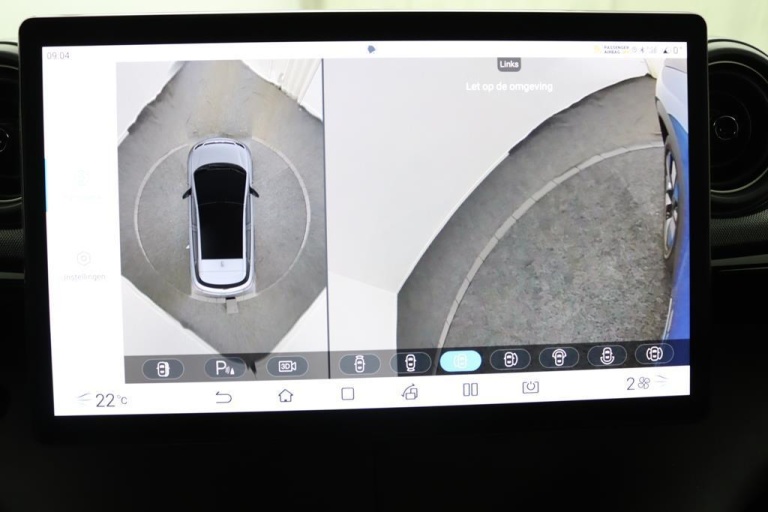This screenshot has height=512, width=768.
Task: Select the right side camera view icon
Action: [510, 359]
